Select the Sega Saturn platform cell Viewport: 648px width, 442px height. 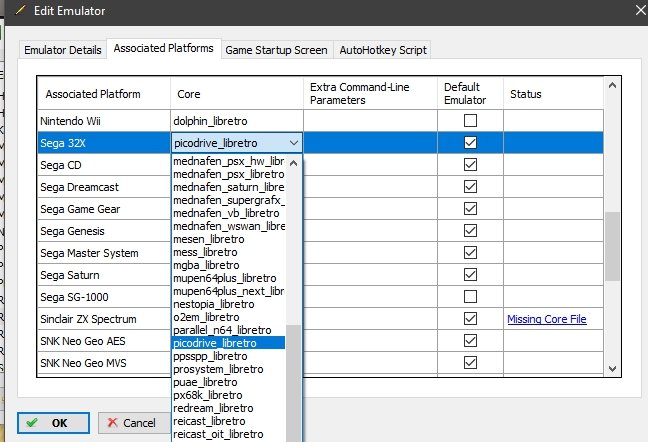coord(104,275)
